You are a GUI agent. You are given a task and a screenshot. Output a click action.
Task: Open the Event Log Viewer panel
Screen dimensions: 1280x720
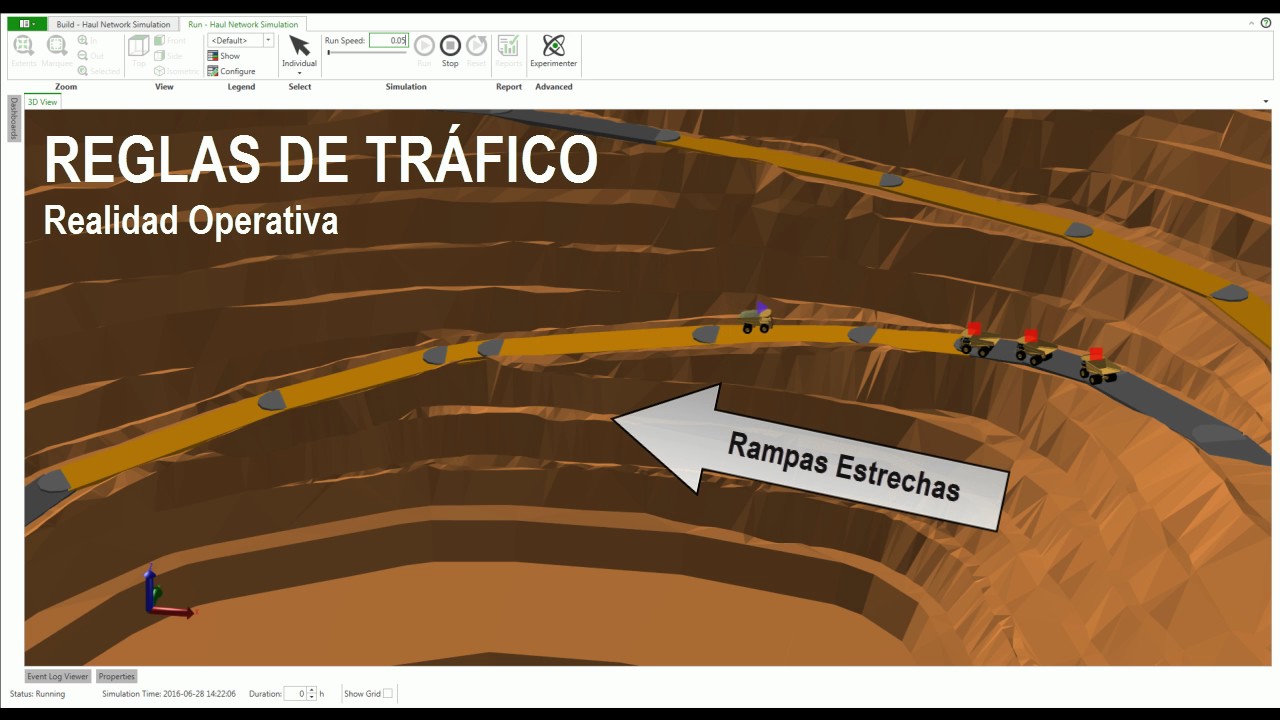pyautogui.click(x=58, y=677)
